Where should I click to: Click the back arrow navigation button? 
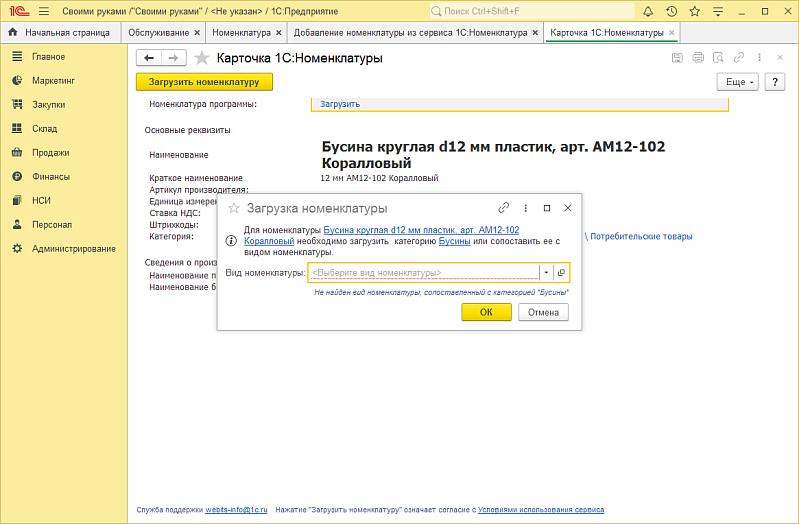click(148, 58)
